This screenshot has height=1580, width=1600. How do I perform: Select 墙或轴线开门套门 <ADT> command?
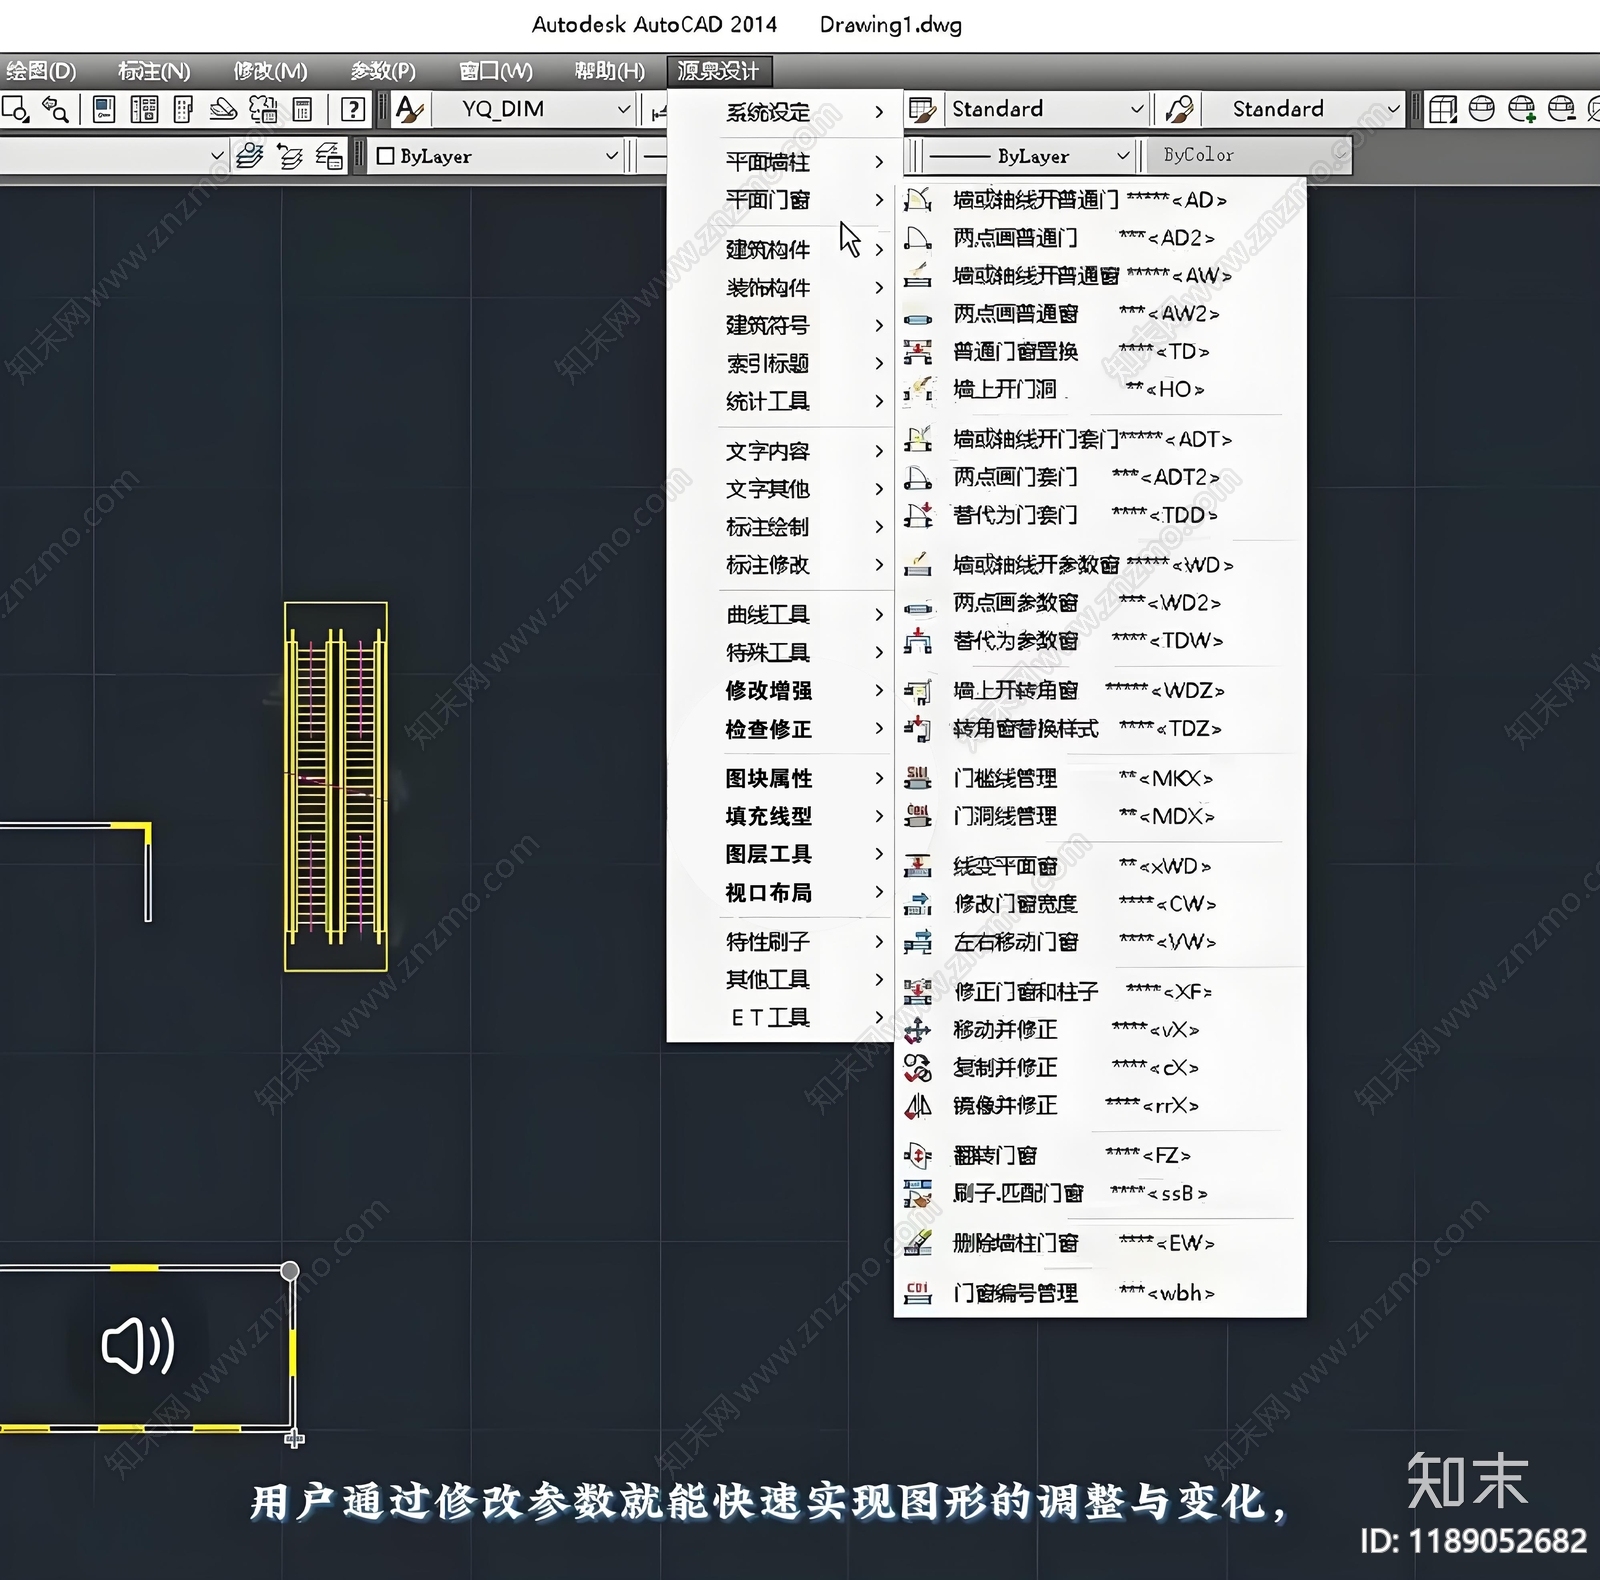pyautogui.click(x=1100, y=439)
